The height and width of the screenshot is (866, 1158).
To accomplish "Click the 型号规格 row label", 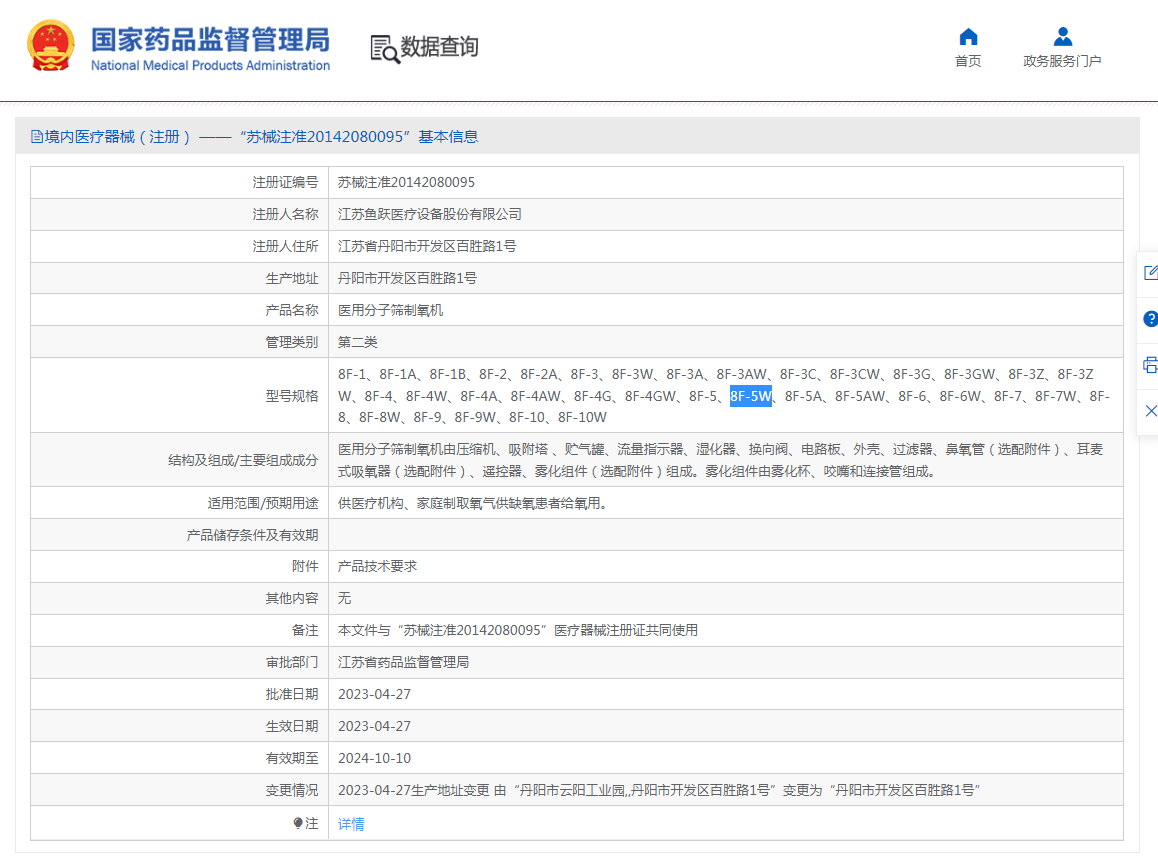I will (x=292, y=396).
